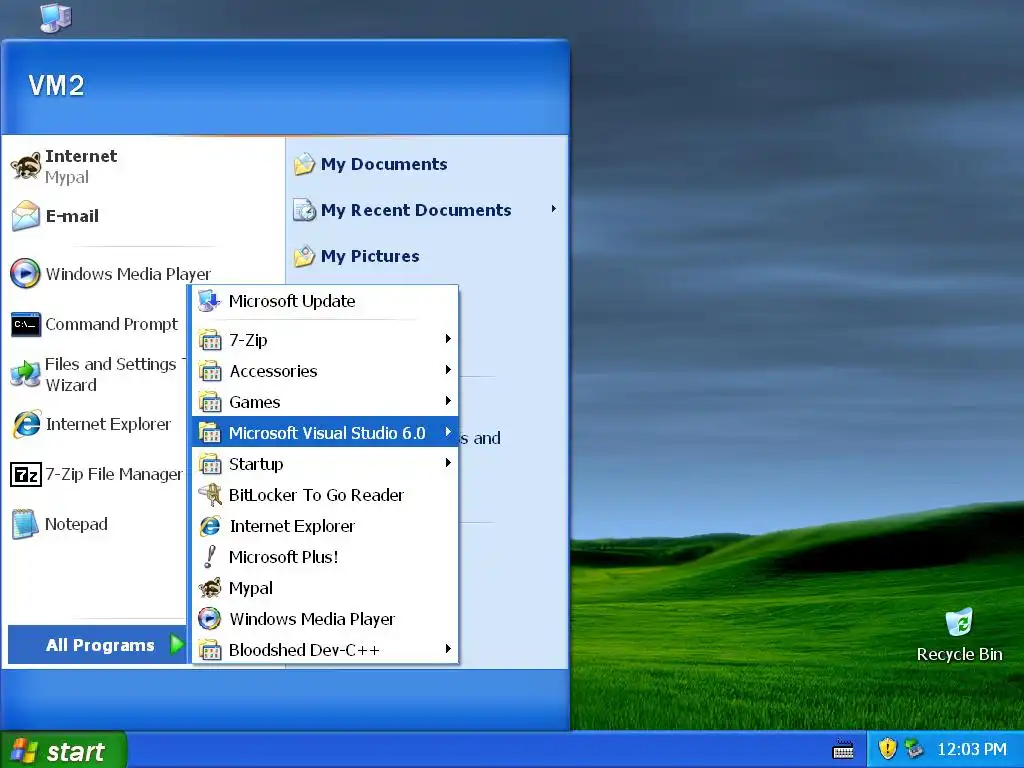The image size is (1024, 768).
Task: Click Internet Explorer icon in All Programs list
Action: pyautogui.click(x=210, y=526)
